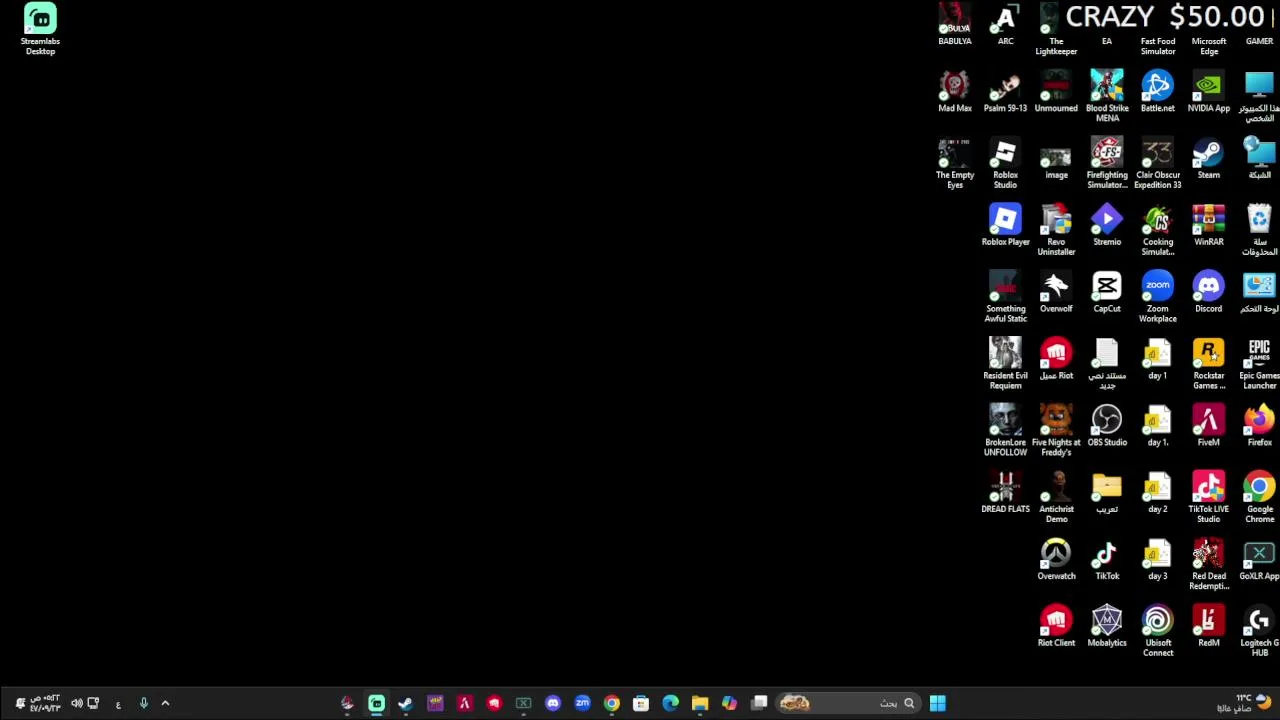Expand hidden system tray icons chevron
This screenshot has width=1280, height=720.
(165, 703)
